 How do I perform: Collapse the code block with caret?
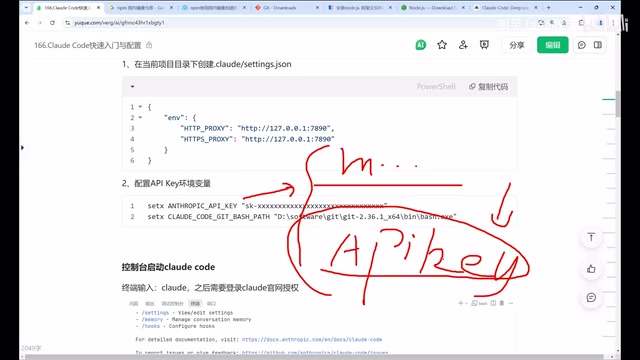point(132,87)
